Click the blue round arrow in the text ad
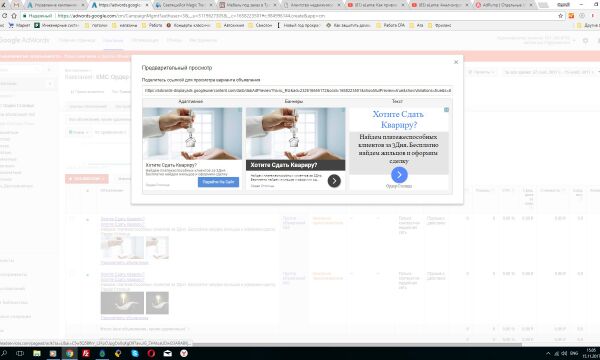This screenshot has height=360, width=600. [399, 175]
